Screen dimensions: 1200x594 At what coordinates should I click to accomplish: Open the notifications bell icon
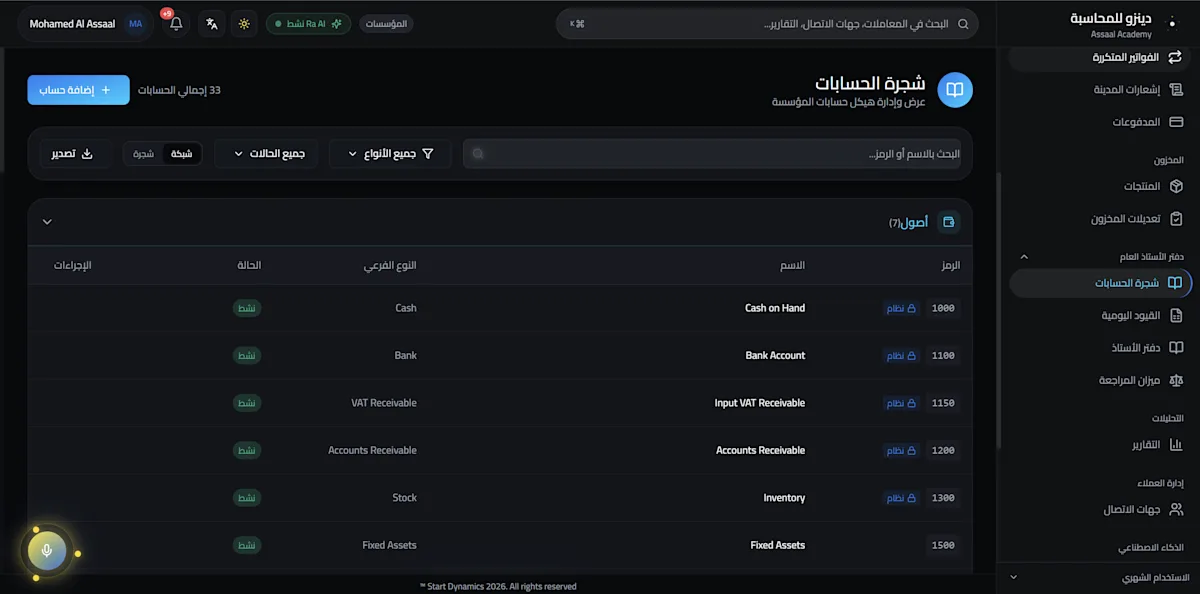click(x=177, y=24)
